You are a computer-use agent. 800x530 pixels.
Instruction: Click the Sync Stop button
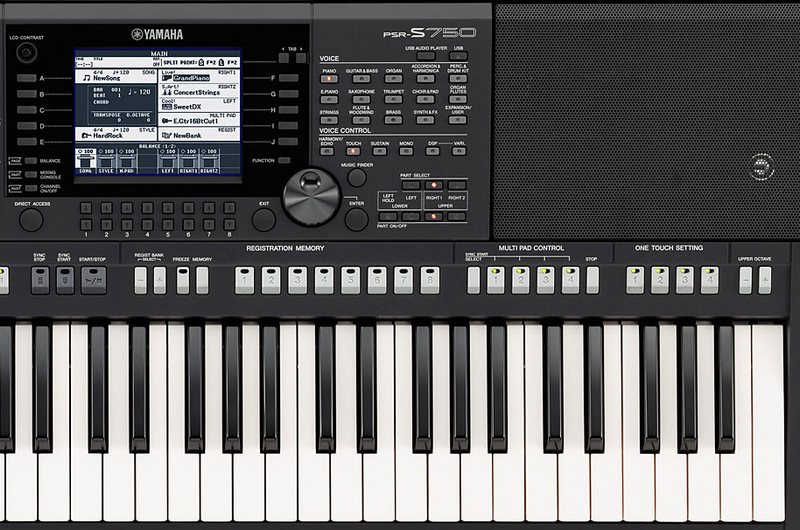(40, 281)
